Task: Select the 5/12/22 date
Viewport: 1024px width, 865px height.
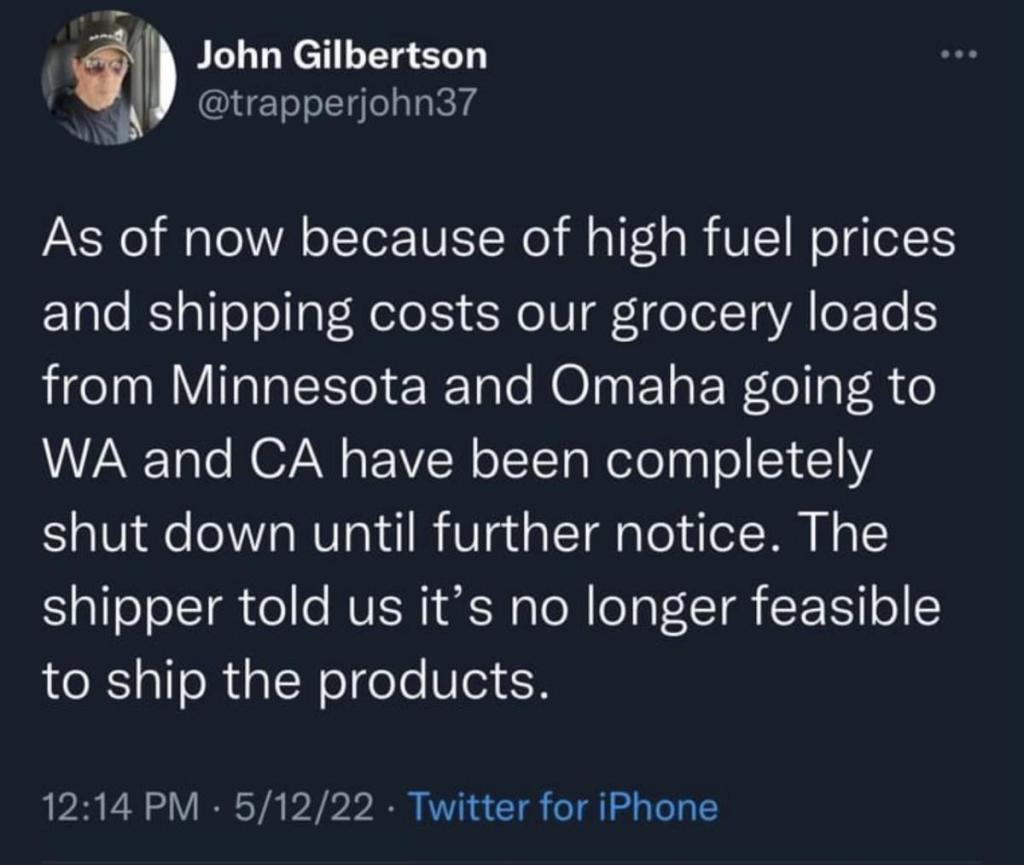Action: [x=305, y=806]
